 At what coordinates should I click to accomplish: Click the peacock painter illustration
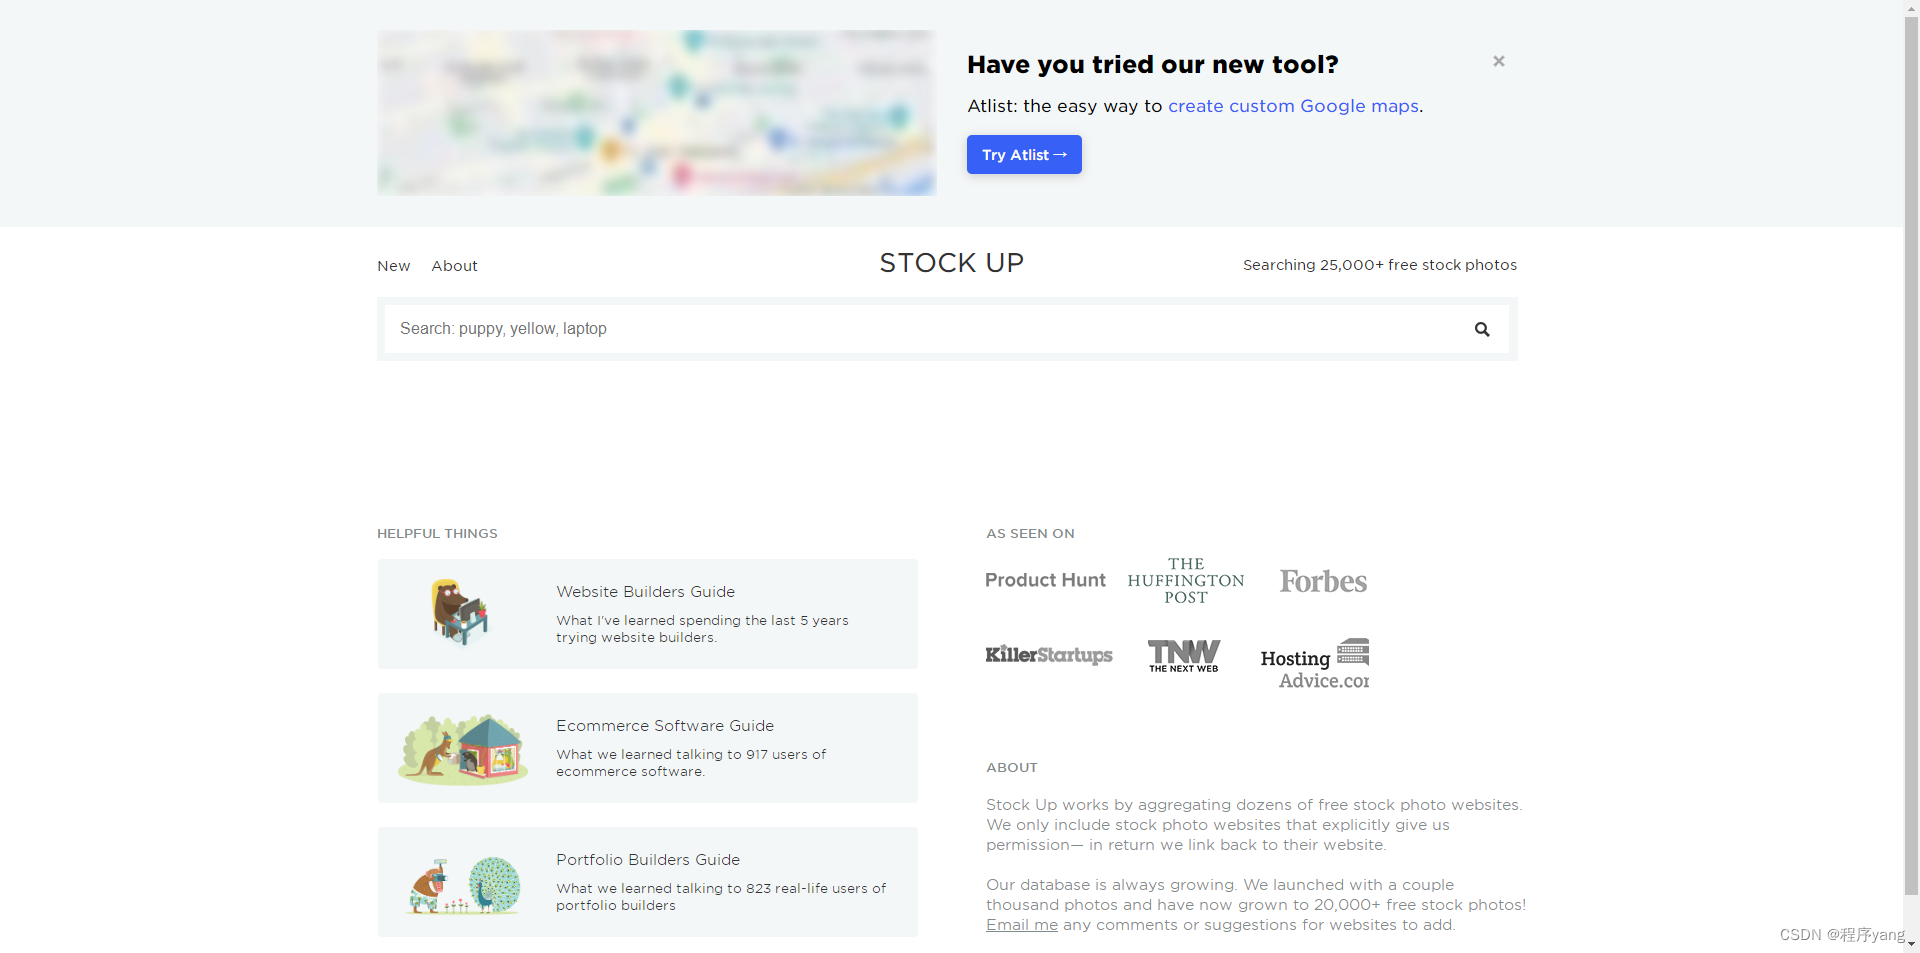[463, 885]
